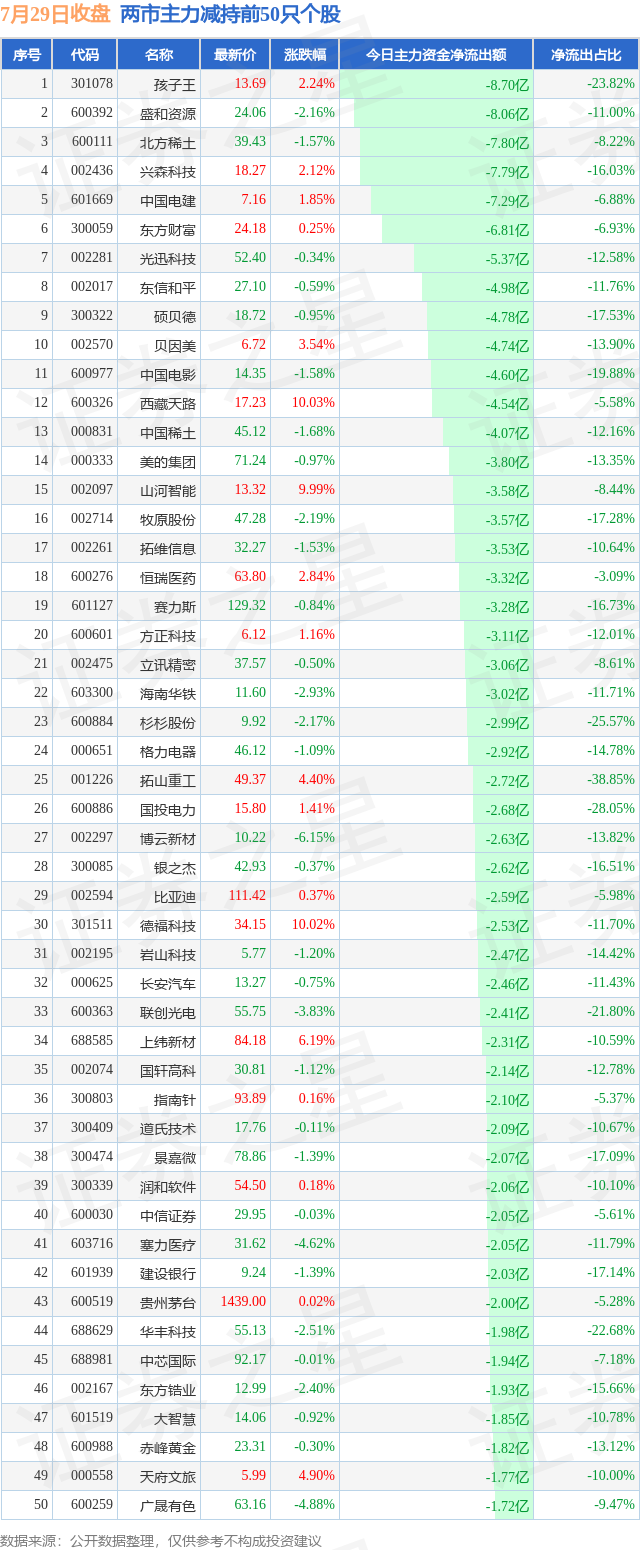This screenshot has width=640, height=1550.
Task: Click price 129.32 for 赛力斯
Action: (x=247, y=606)
